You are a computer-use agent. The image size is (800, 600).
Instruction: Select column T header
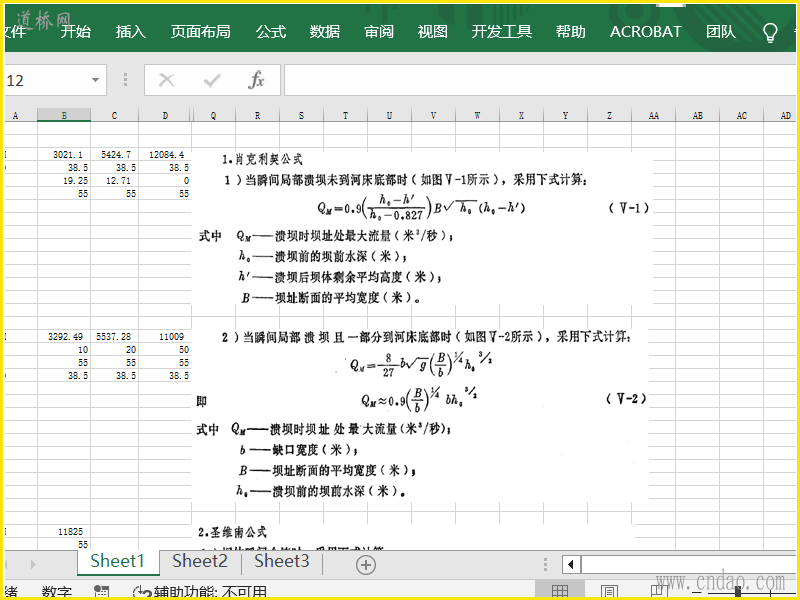coord(345,115)
